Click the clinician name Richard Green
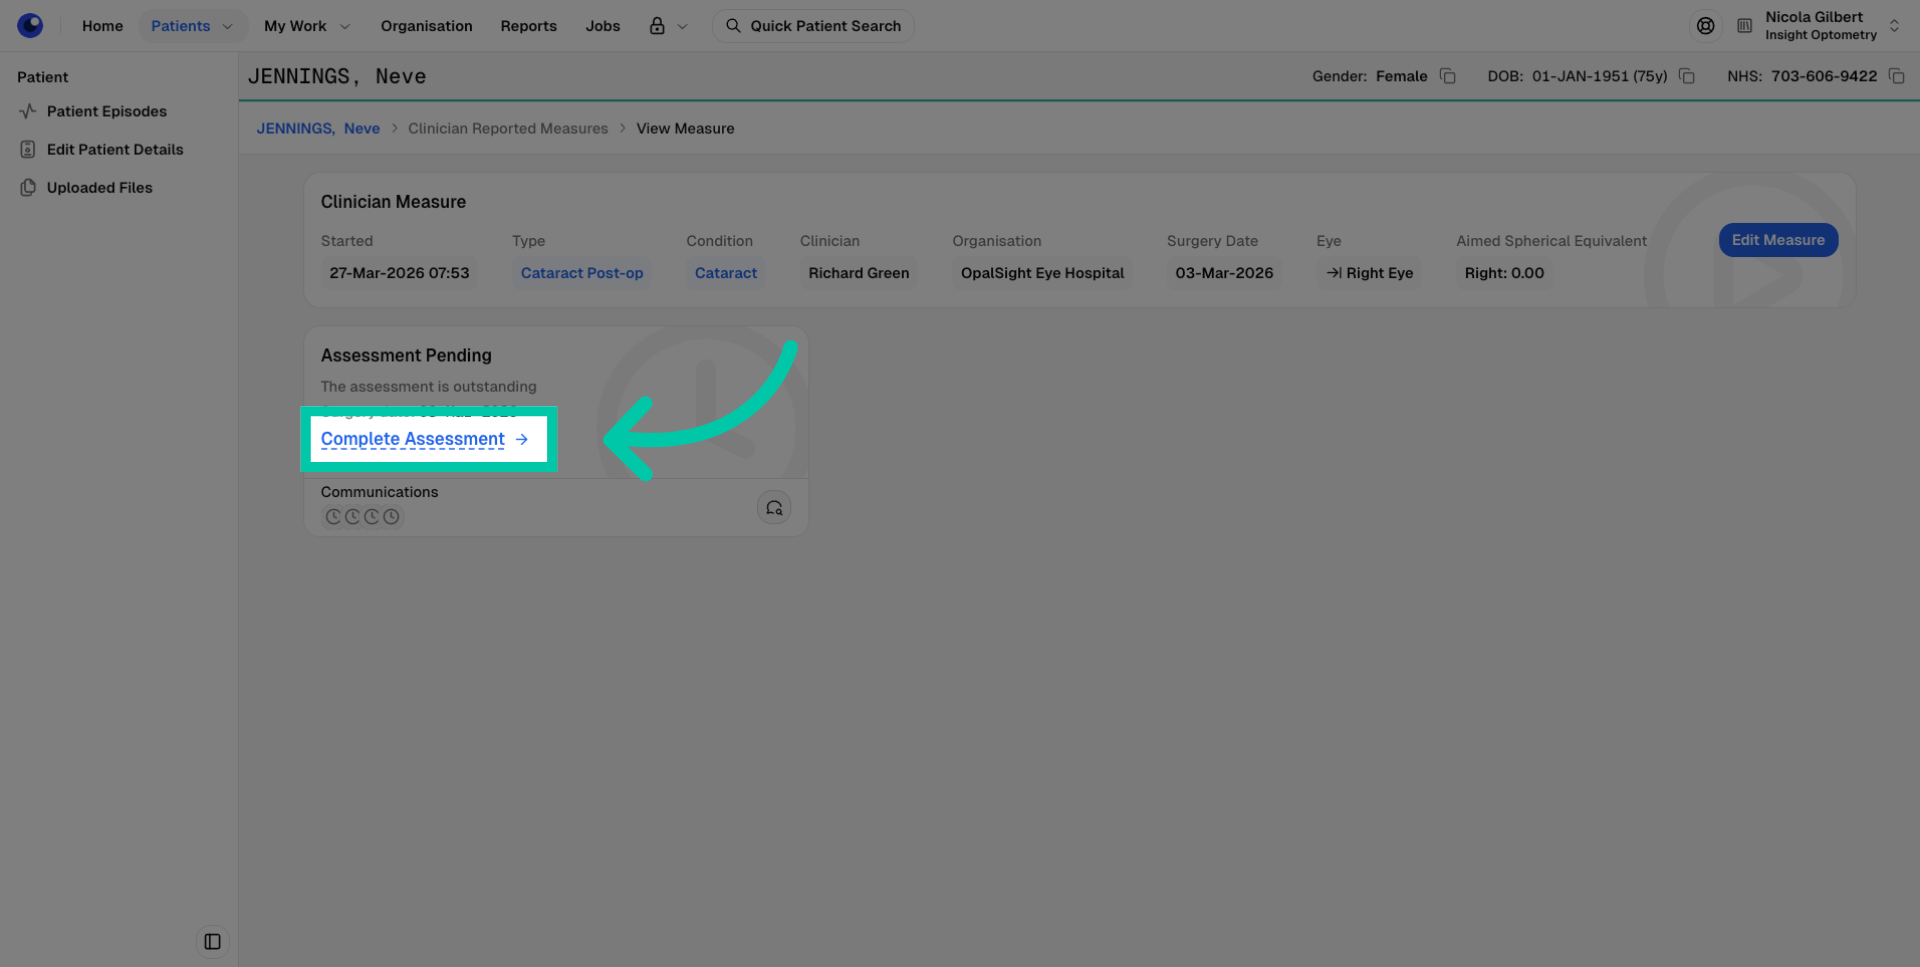Viewport: 1920px width, 967px height. tap(859, 273)
